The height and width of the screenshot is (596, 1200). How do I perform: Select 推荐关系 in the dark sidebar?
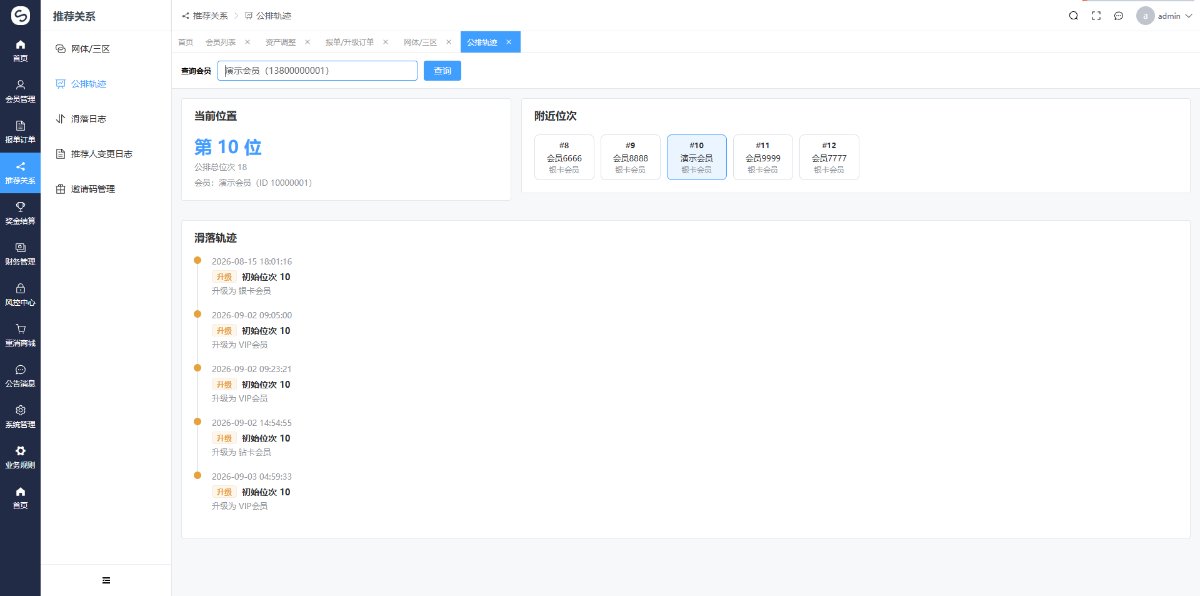(20, 173)
